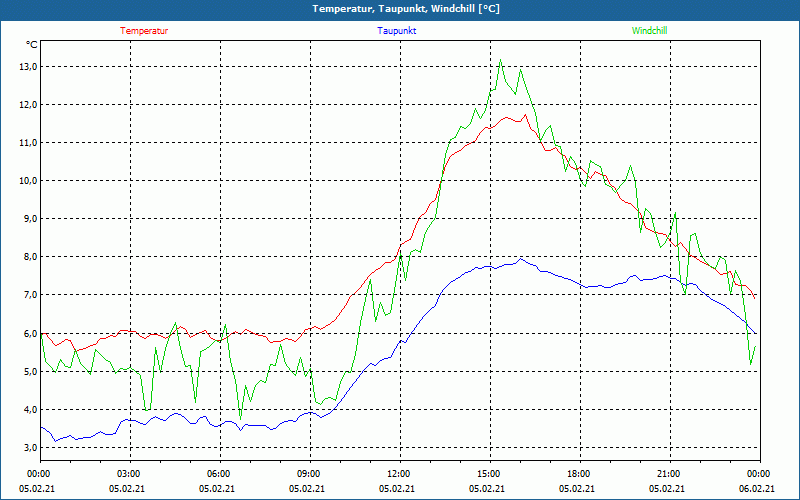
Task: Click the highest peak of the green Windchill line
Action: click(500, 61)
